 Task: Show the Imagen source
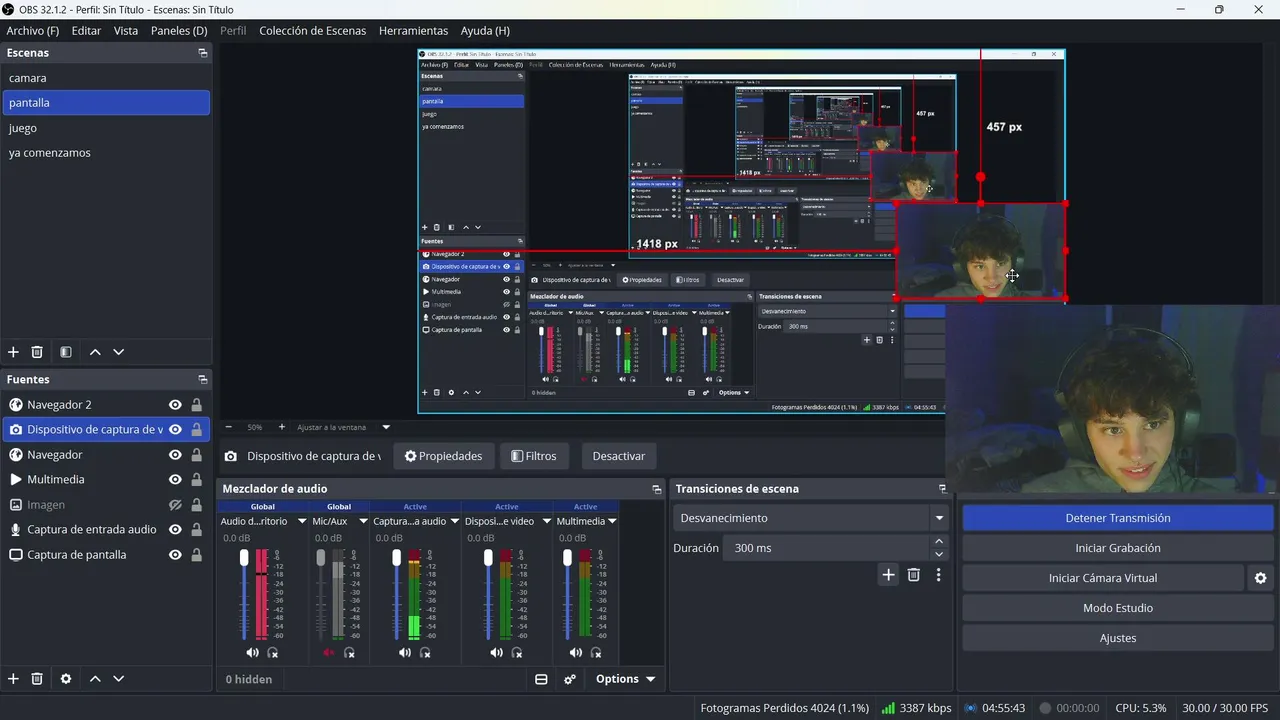tap(175, 505)
